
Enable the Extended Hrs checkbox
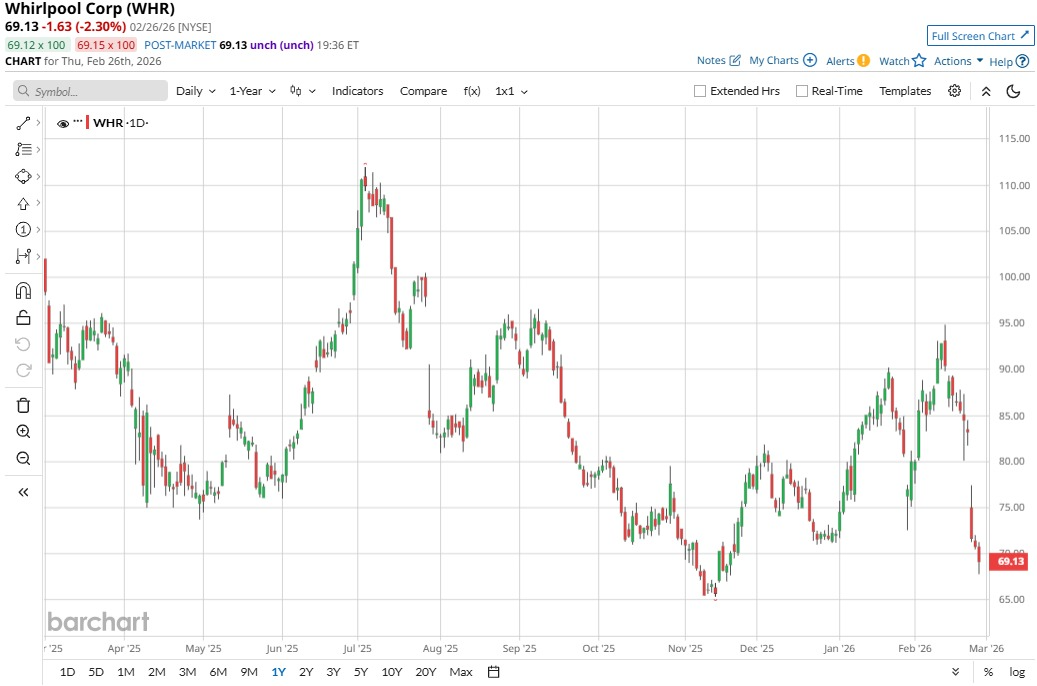coord(700,91)
